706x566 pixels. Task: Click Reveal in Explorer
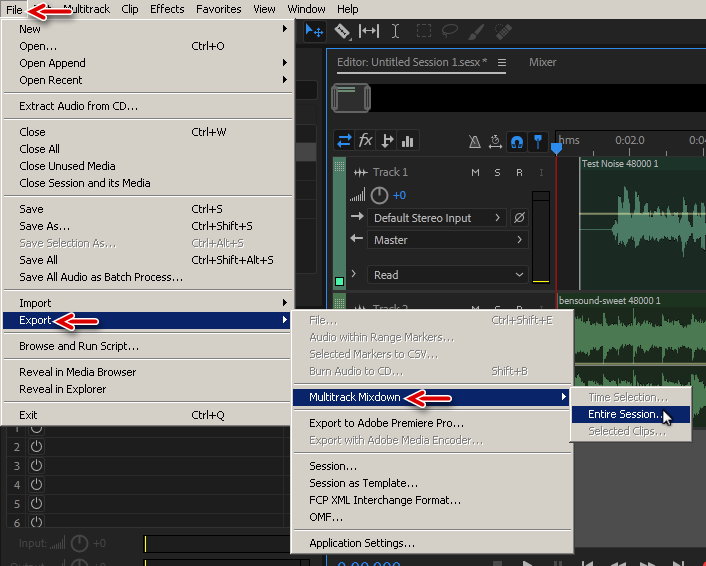[x=148, y=389]
